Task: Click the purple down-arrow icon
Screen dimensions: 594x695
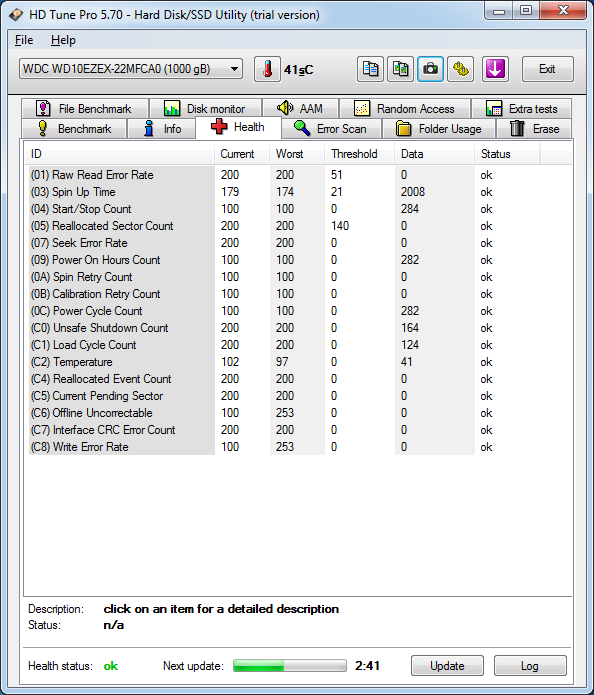Action: 495,69
